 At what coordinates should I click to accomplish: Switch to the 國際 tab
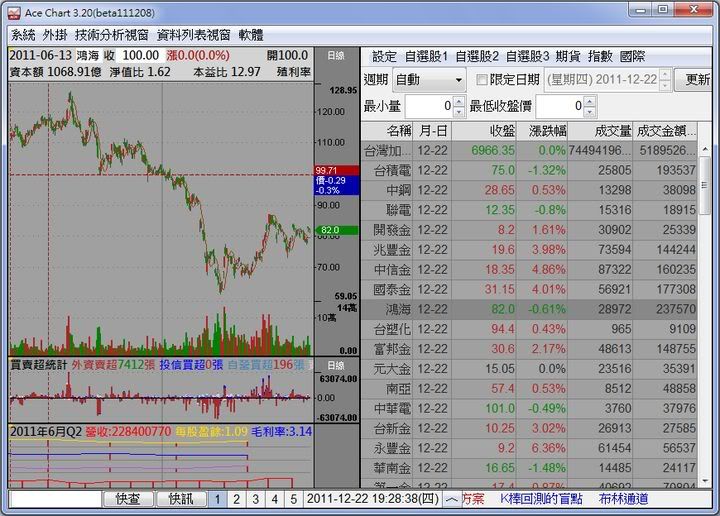[632, 56]
